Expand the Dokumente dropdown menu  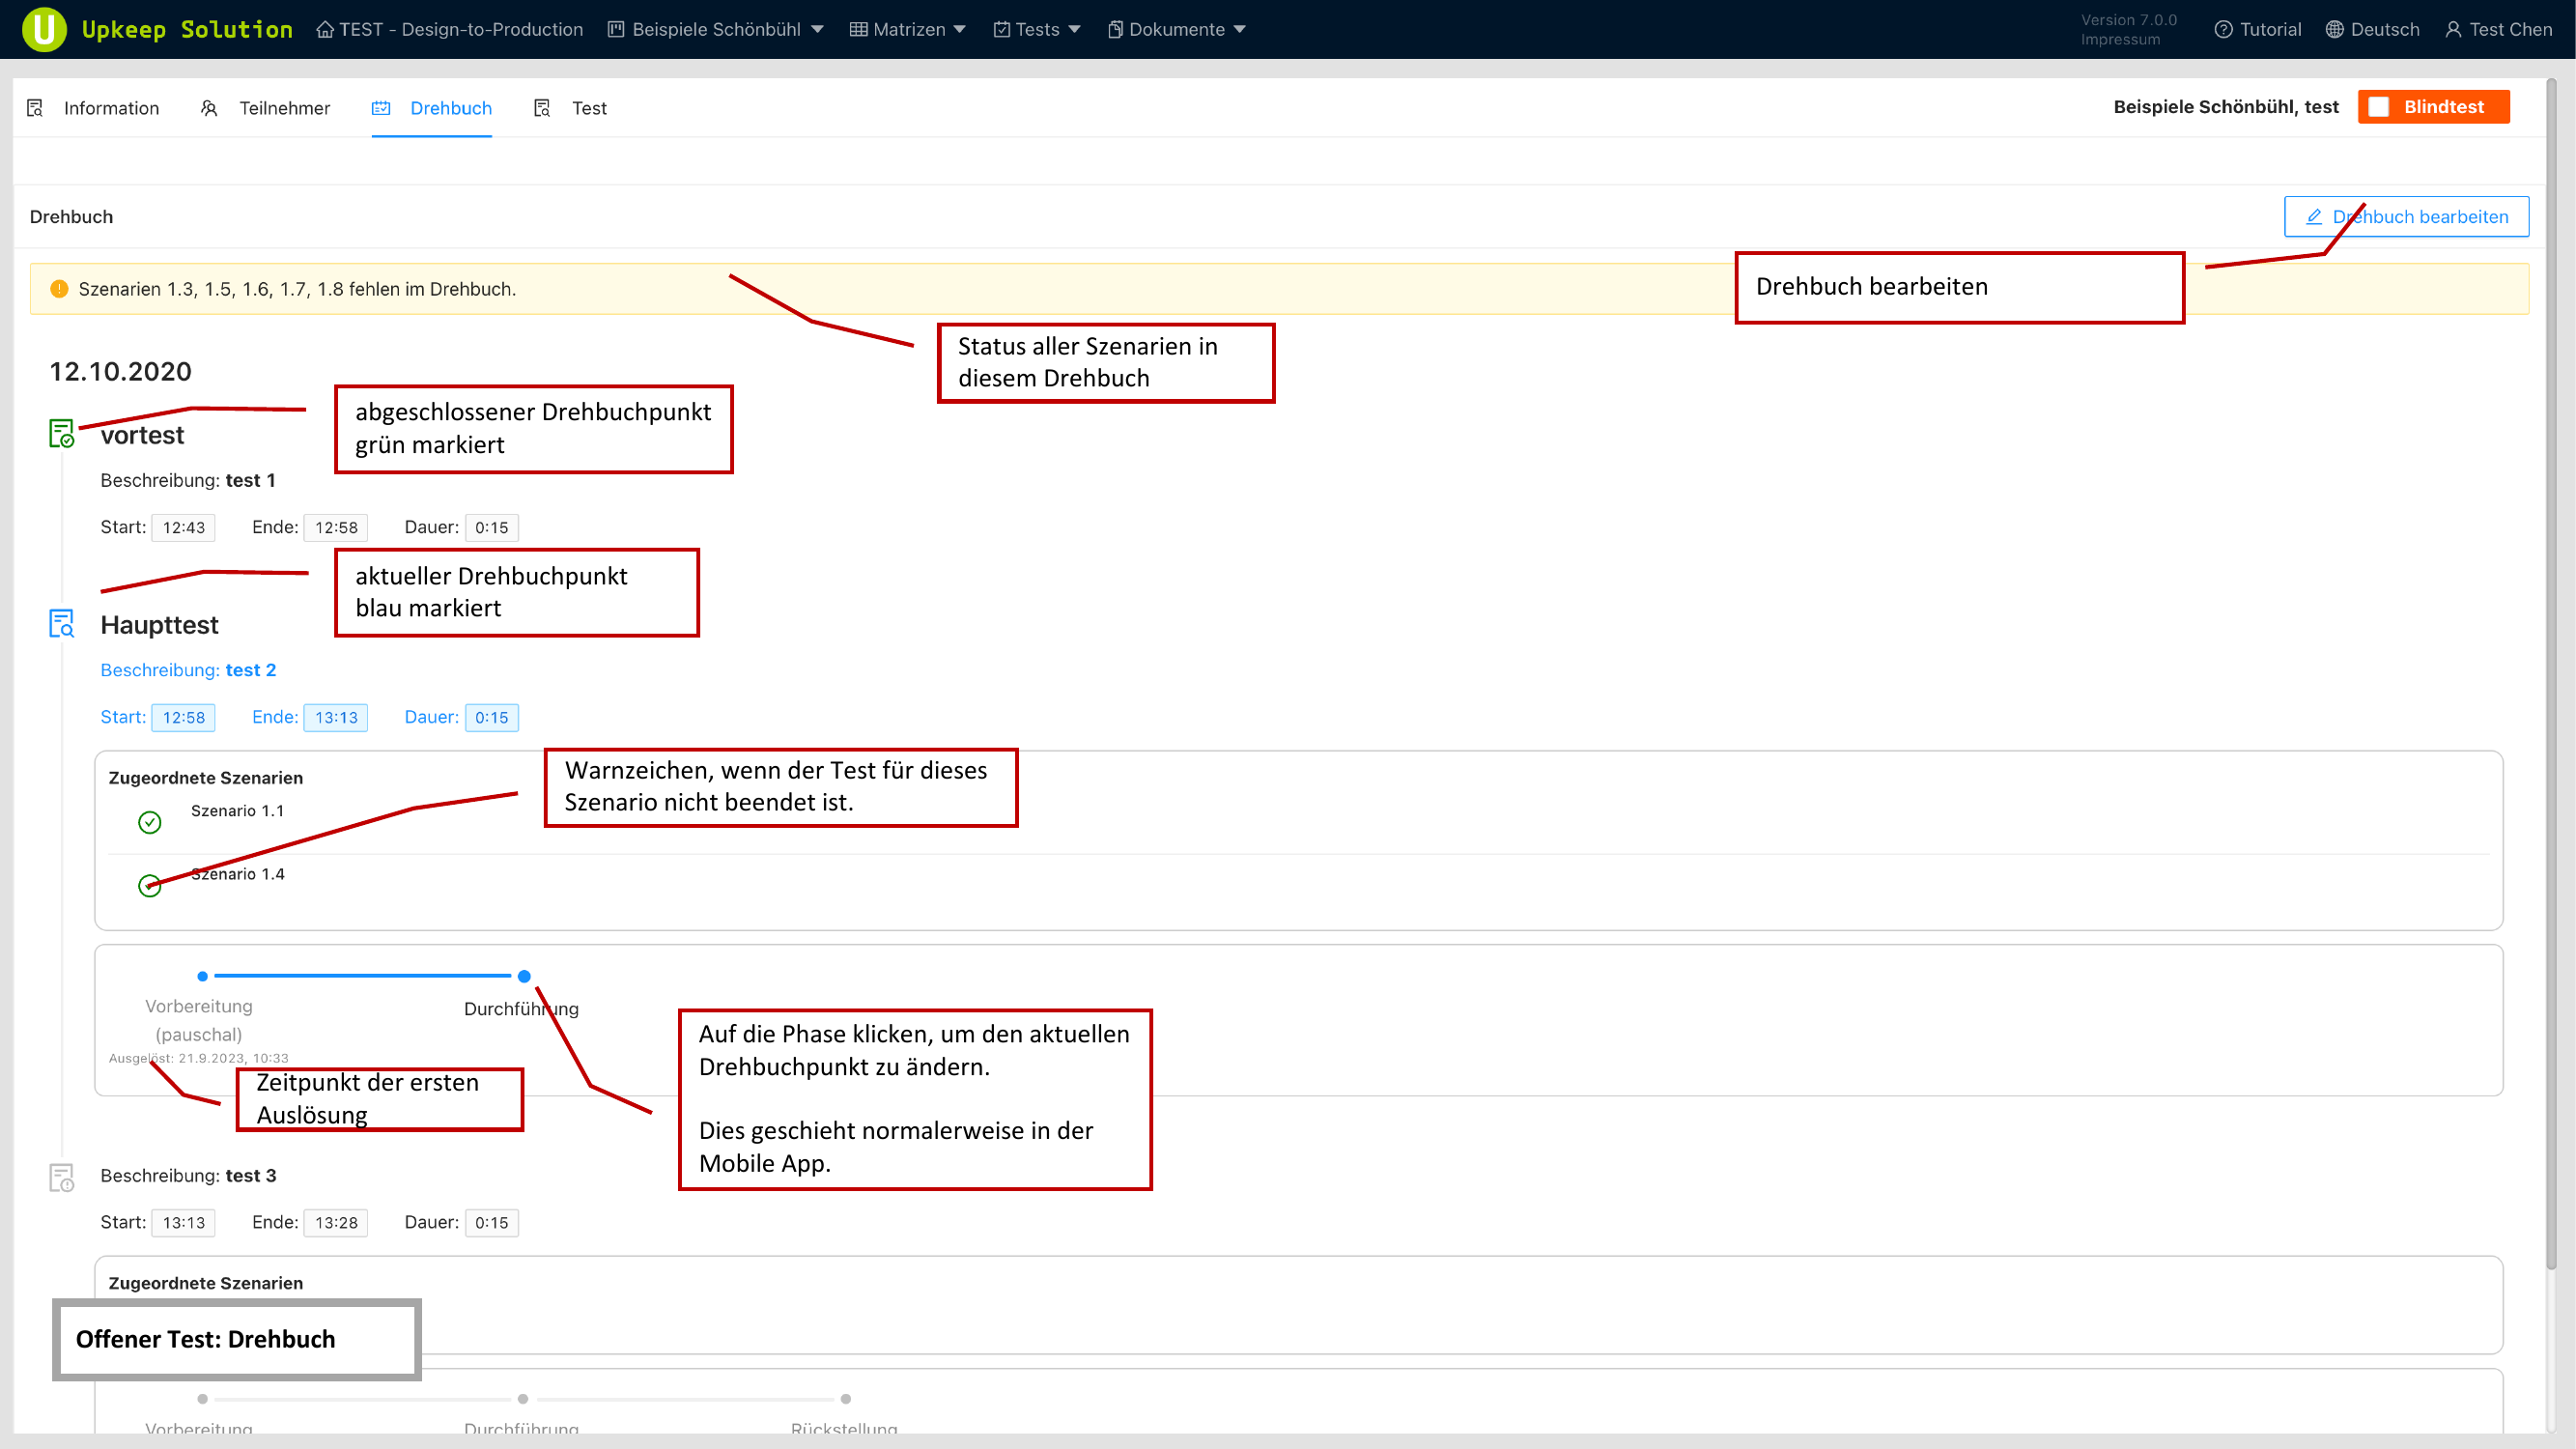tap(1176, 29)
